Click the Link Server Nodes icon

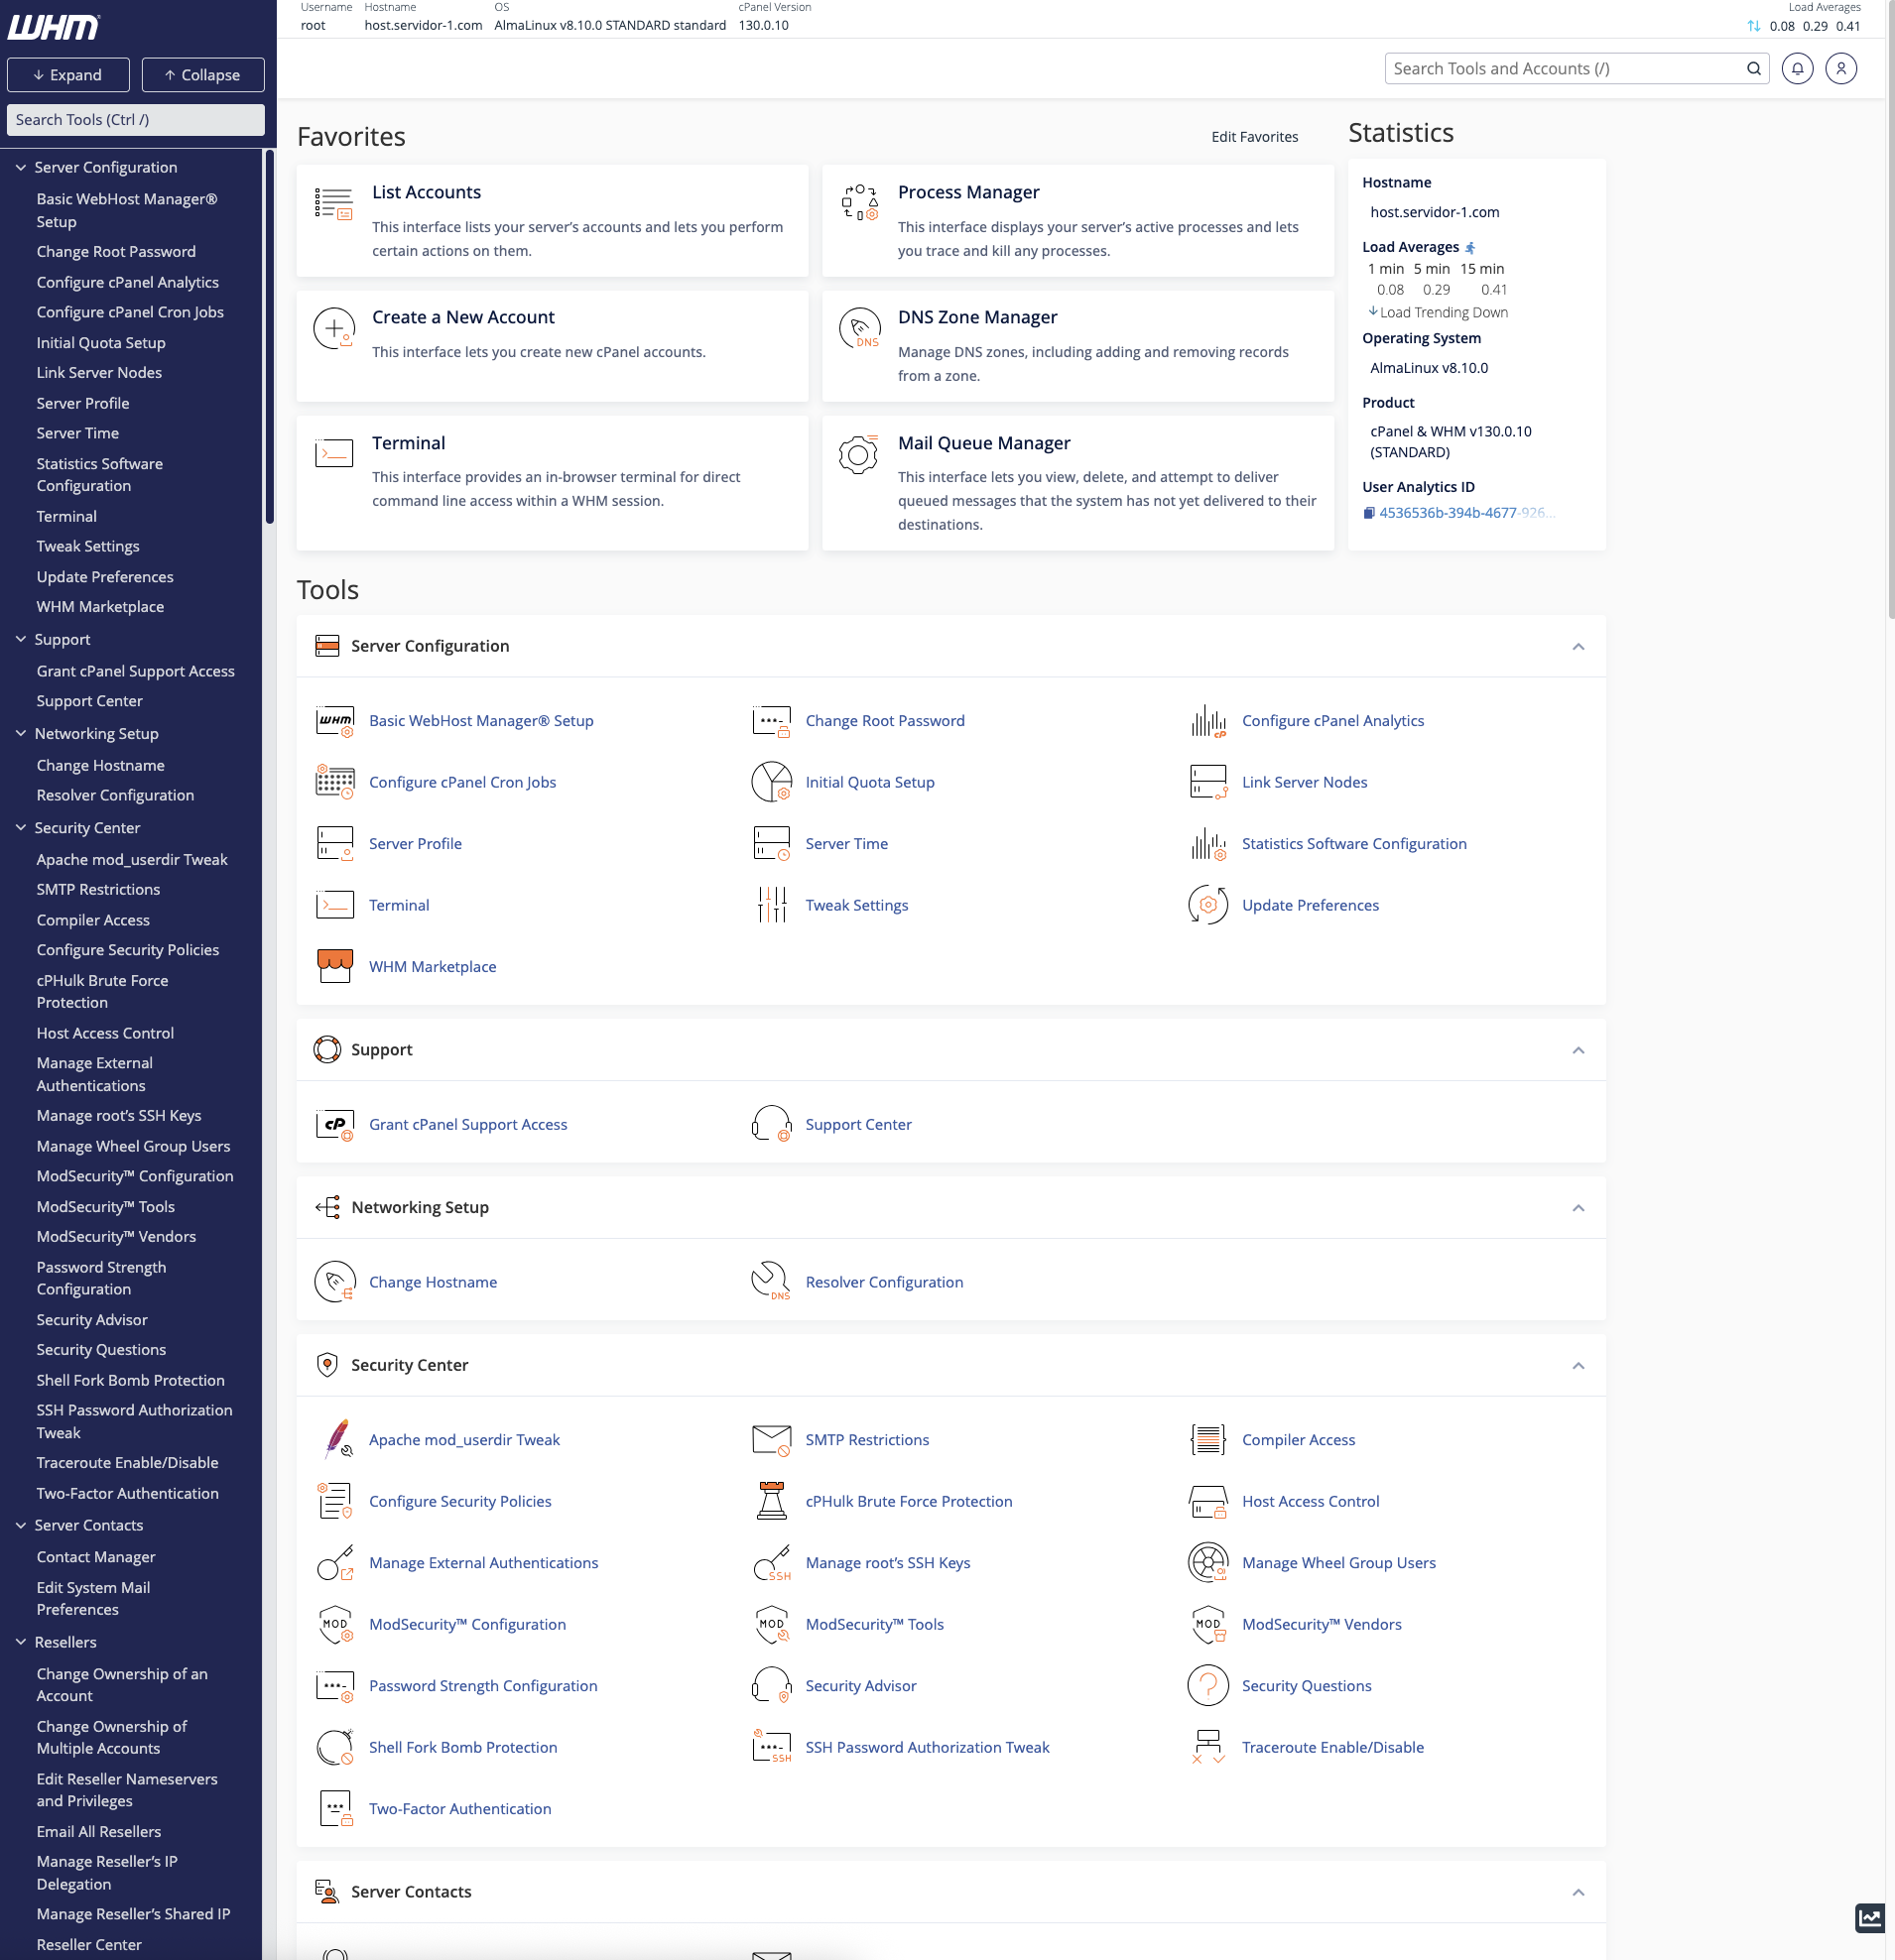coord(1208,782)
